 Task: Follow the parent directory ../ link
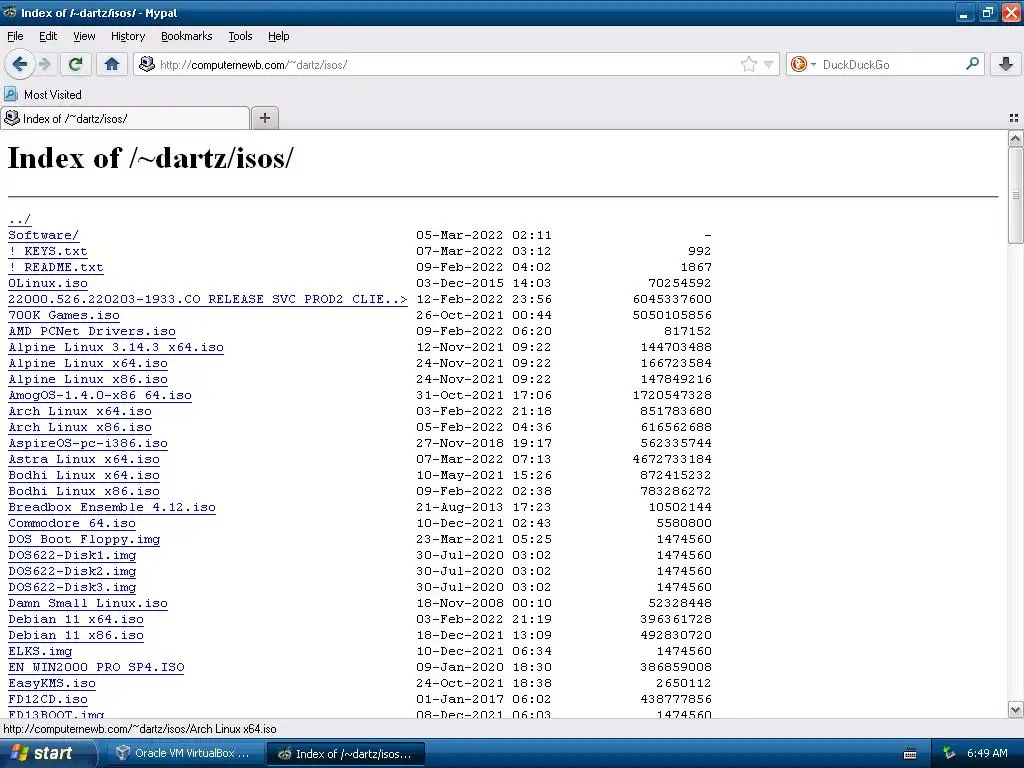click(x=20, y=219)
